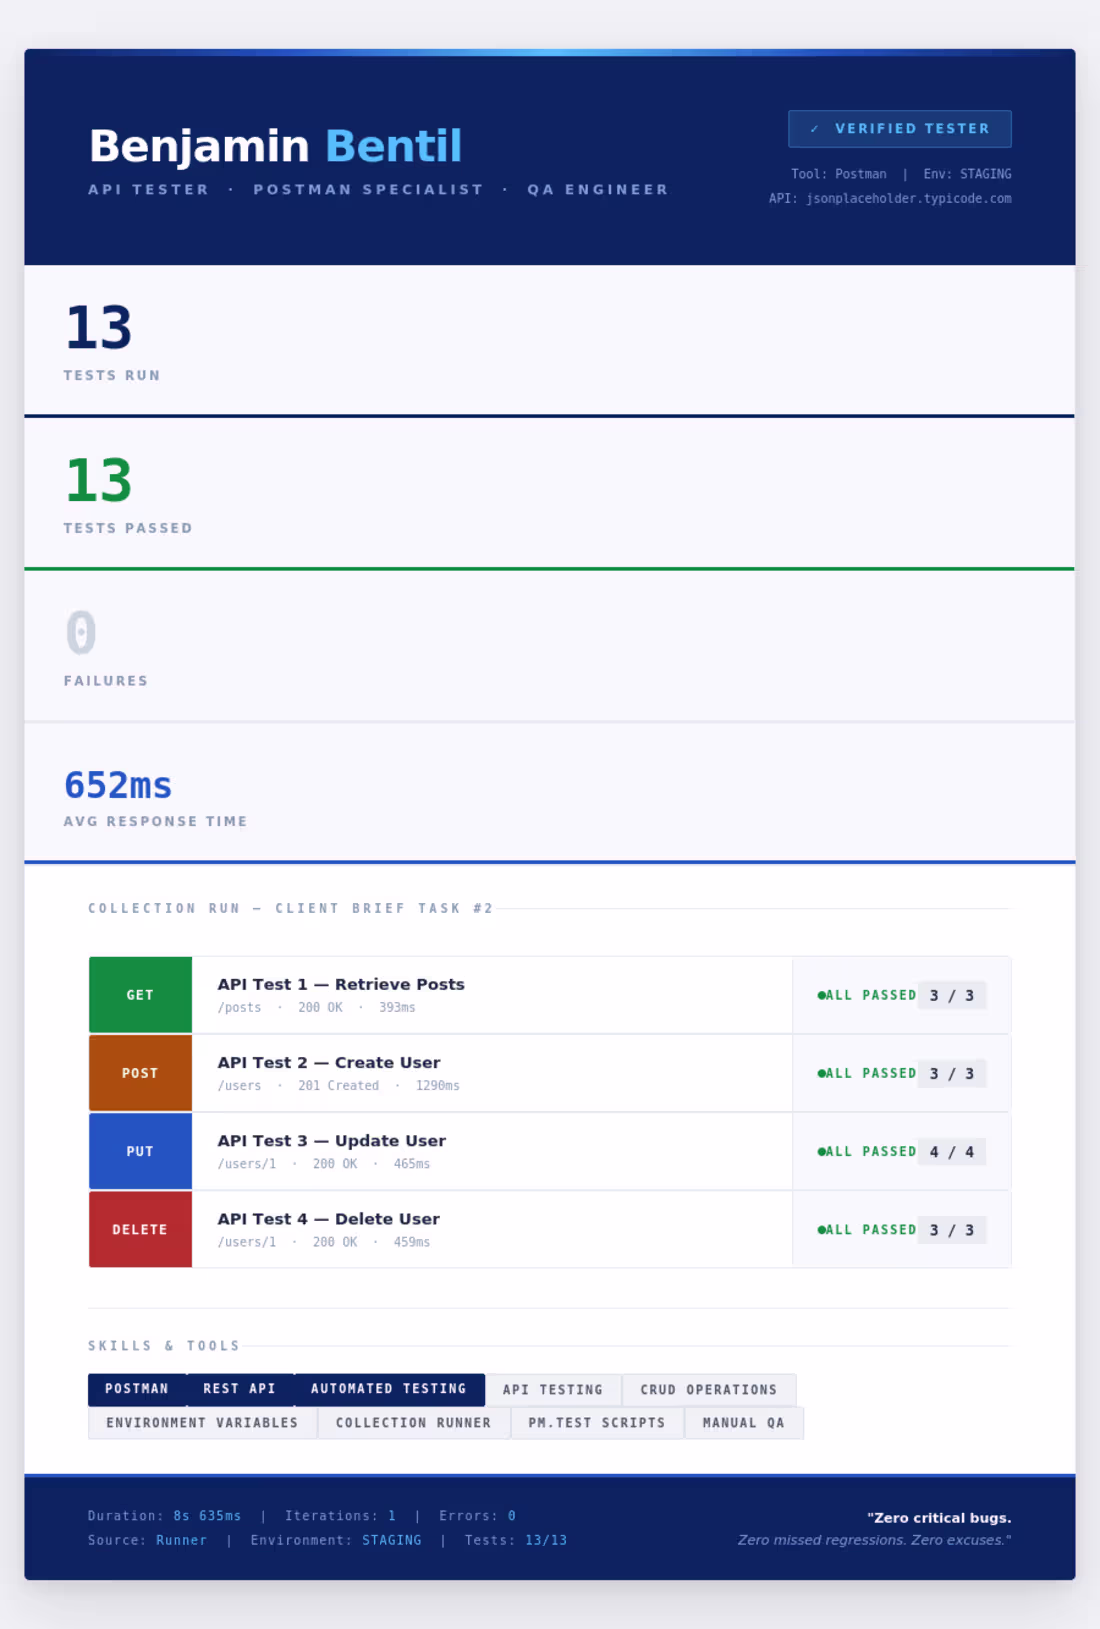Screen dimensions: 1100x1629
Task: Click the /users 201 Created 1290ms details
Action: [339, 1086]
